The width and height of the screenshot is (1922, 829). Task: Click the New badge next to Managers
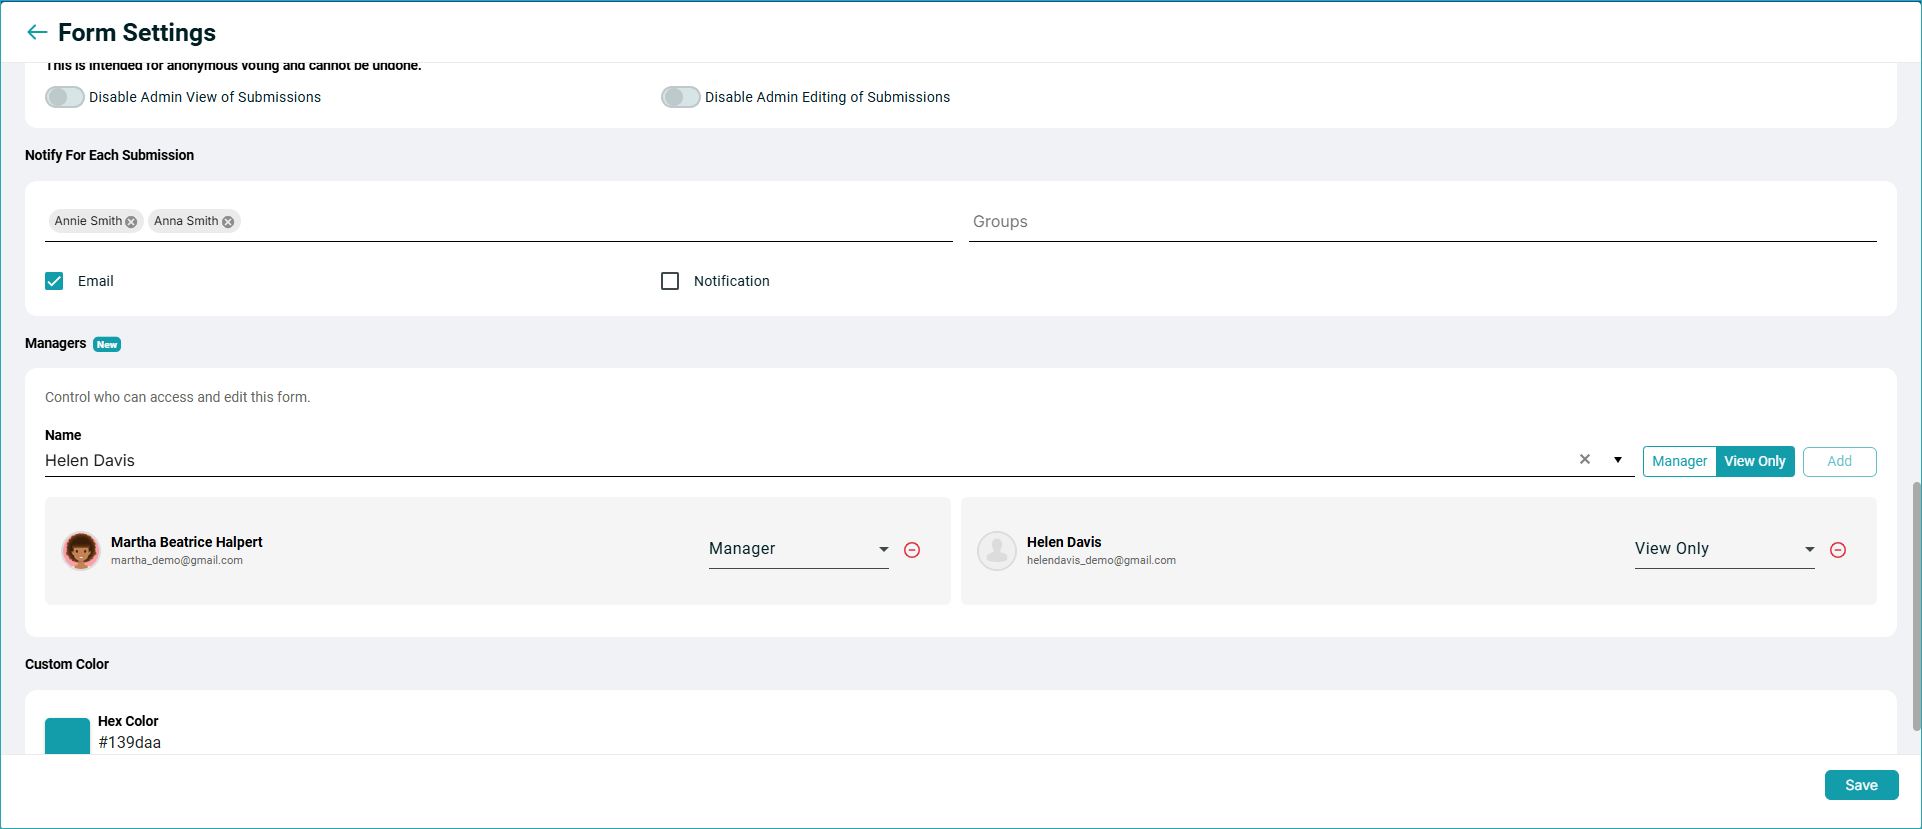107,344
